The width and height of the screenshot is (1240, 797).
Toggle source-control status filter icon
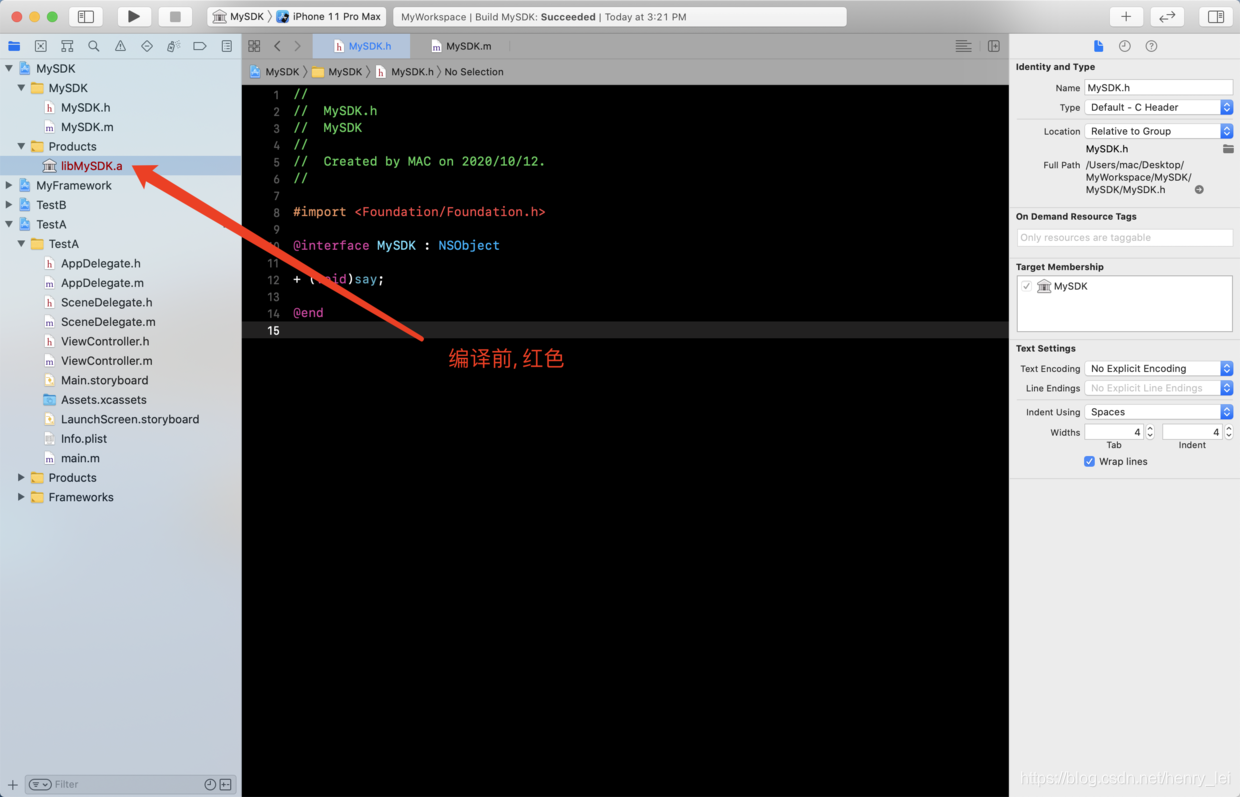pyautogui.click(x=226, y=785)
